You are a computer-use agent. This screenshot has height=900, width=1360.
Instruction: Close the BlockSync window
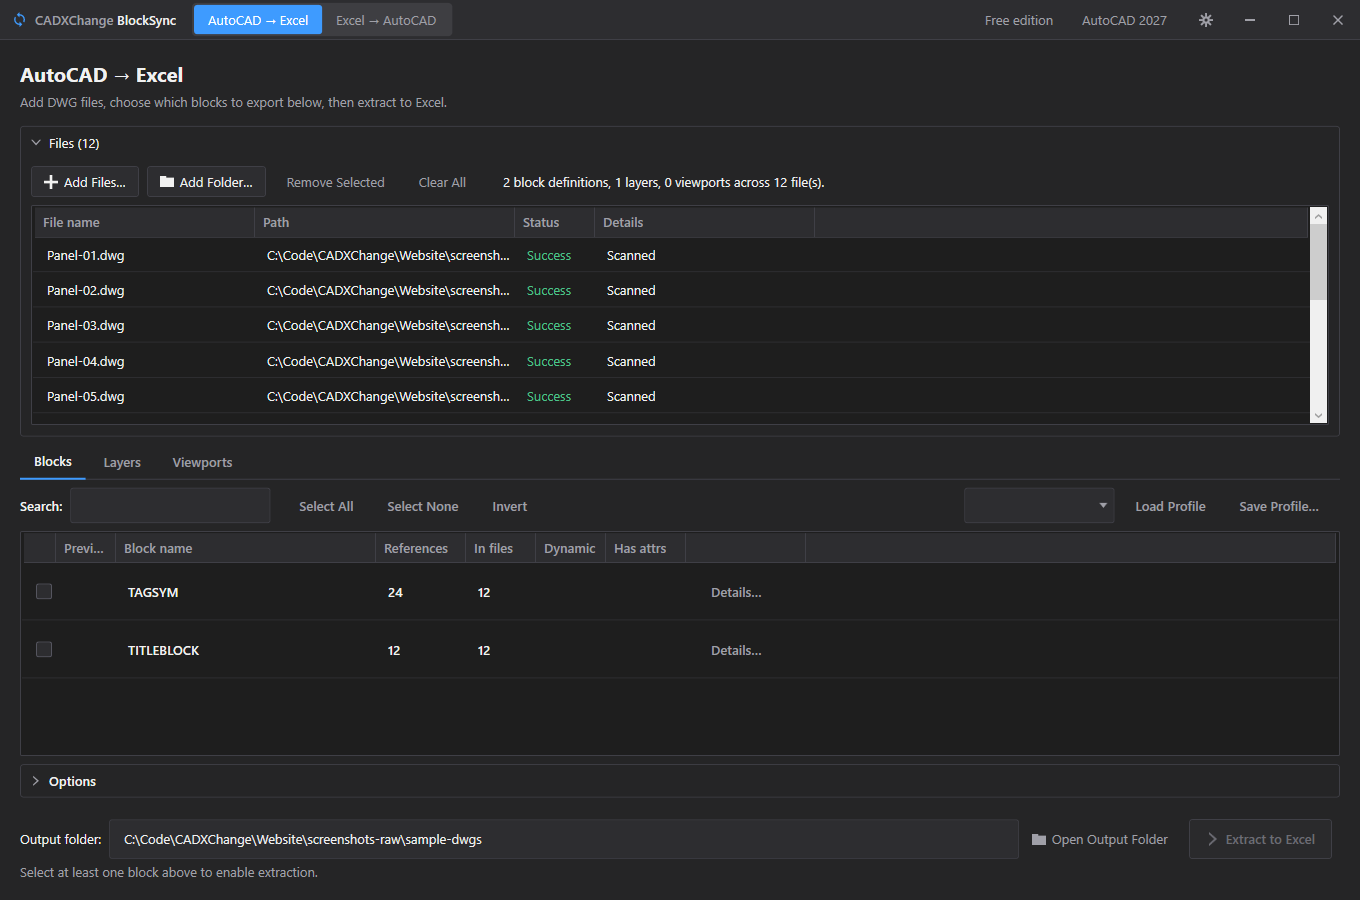[1338, 20]
